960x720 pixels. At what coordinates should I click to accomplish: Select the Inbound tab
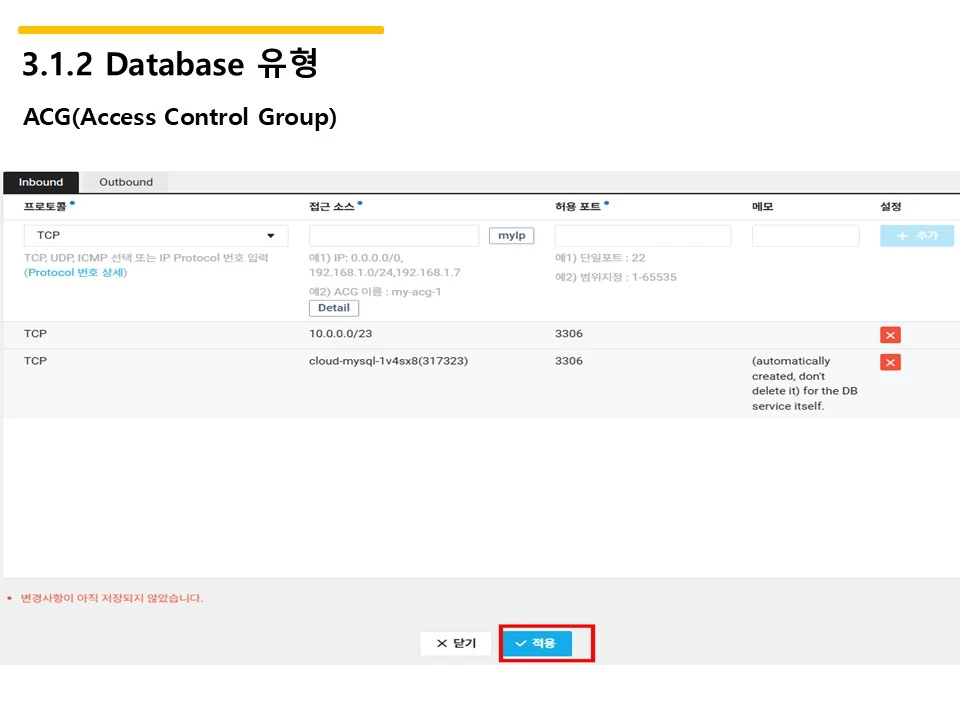click(41, 182)
